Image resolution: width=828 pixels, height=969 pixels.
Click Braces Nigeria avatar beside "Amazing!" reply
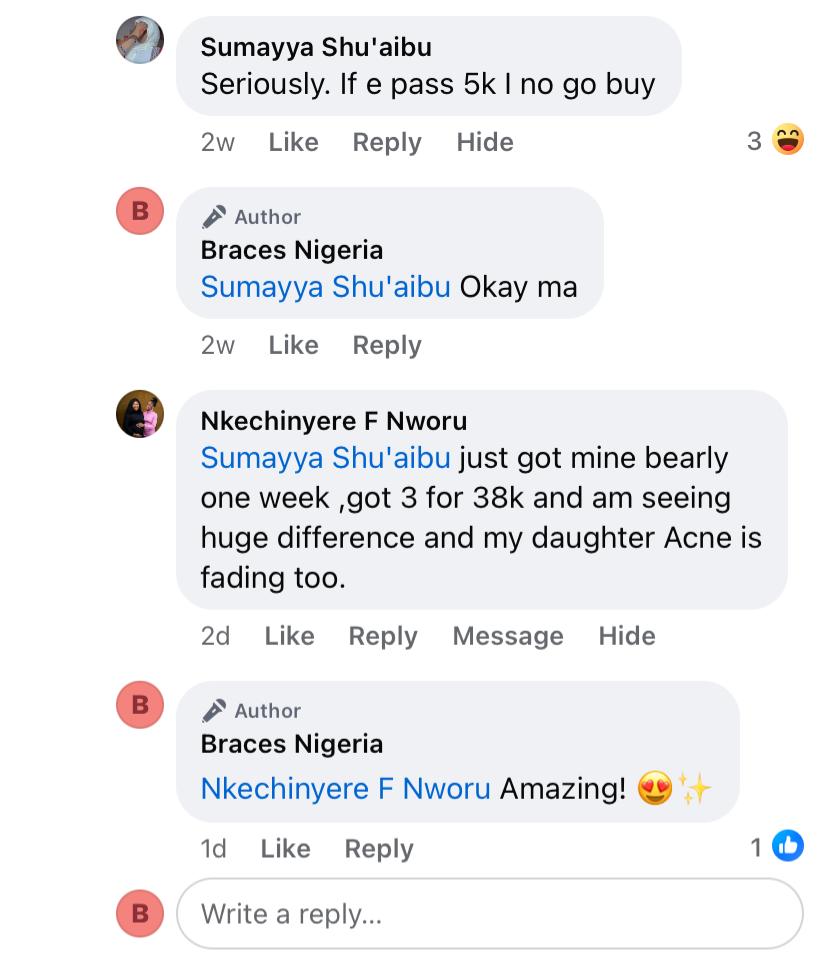[140, 705]
